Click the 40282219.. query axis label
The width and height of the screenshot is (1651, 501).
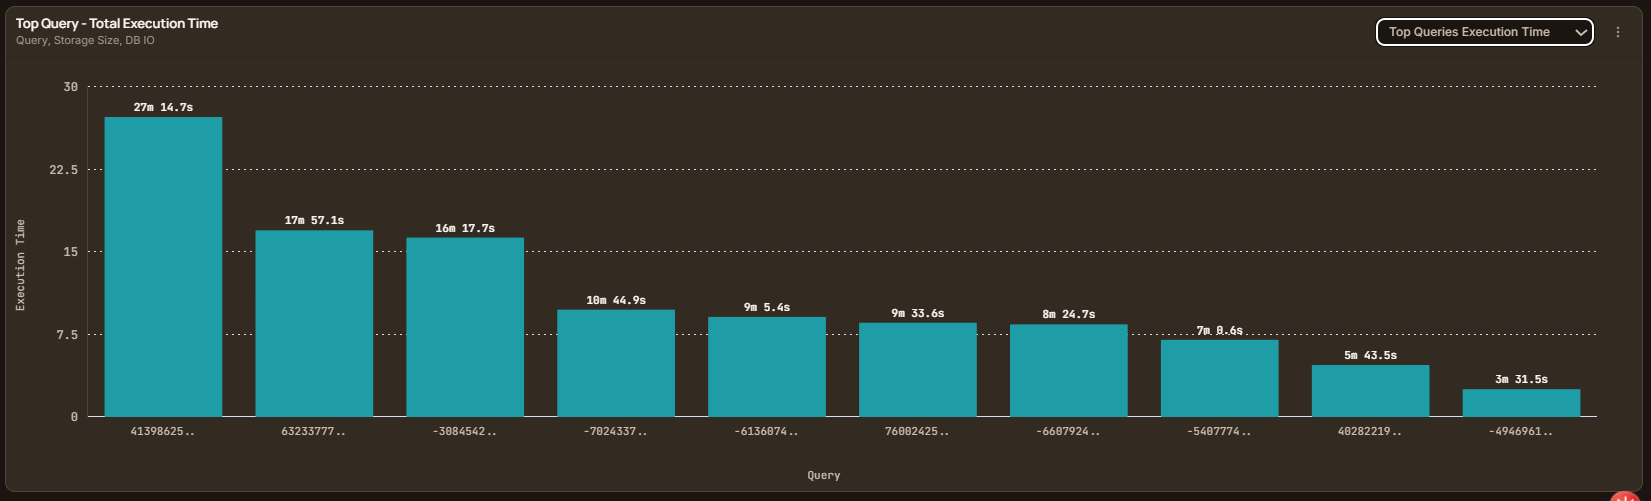click(x=1371, y=432)
